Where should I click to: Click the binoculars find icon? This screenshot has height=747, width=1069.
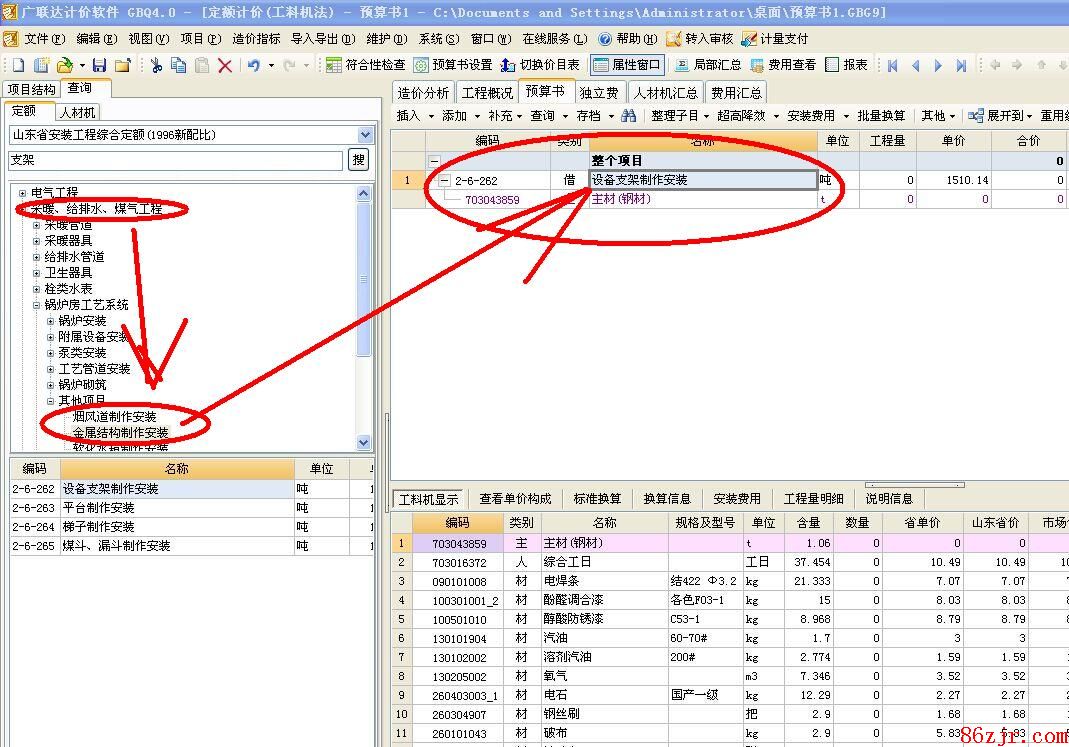pos(628,115)
